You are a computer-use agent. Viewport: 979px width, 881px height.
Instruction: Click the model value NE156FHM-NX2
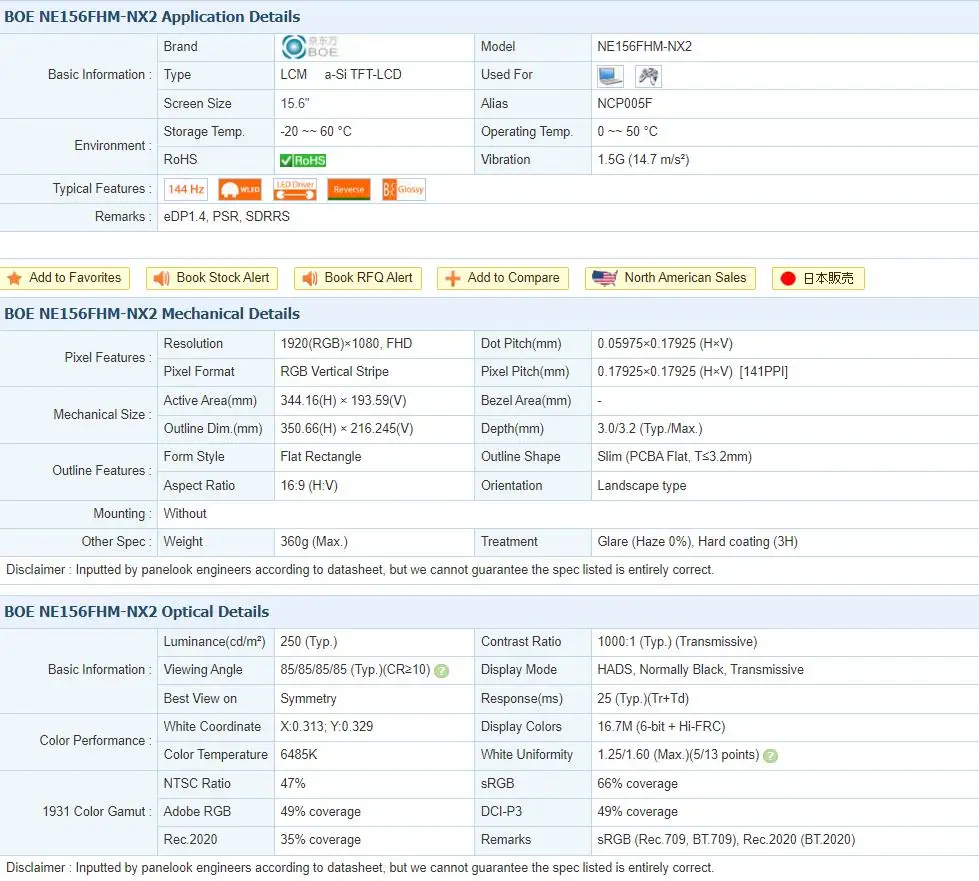[644, 47]
